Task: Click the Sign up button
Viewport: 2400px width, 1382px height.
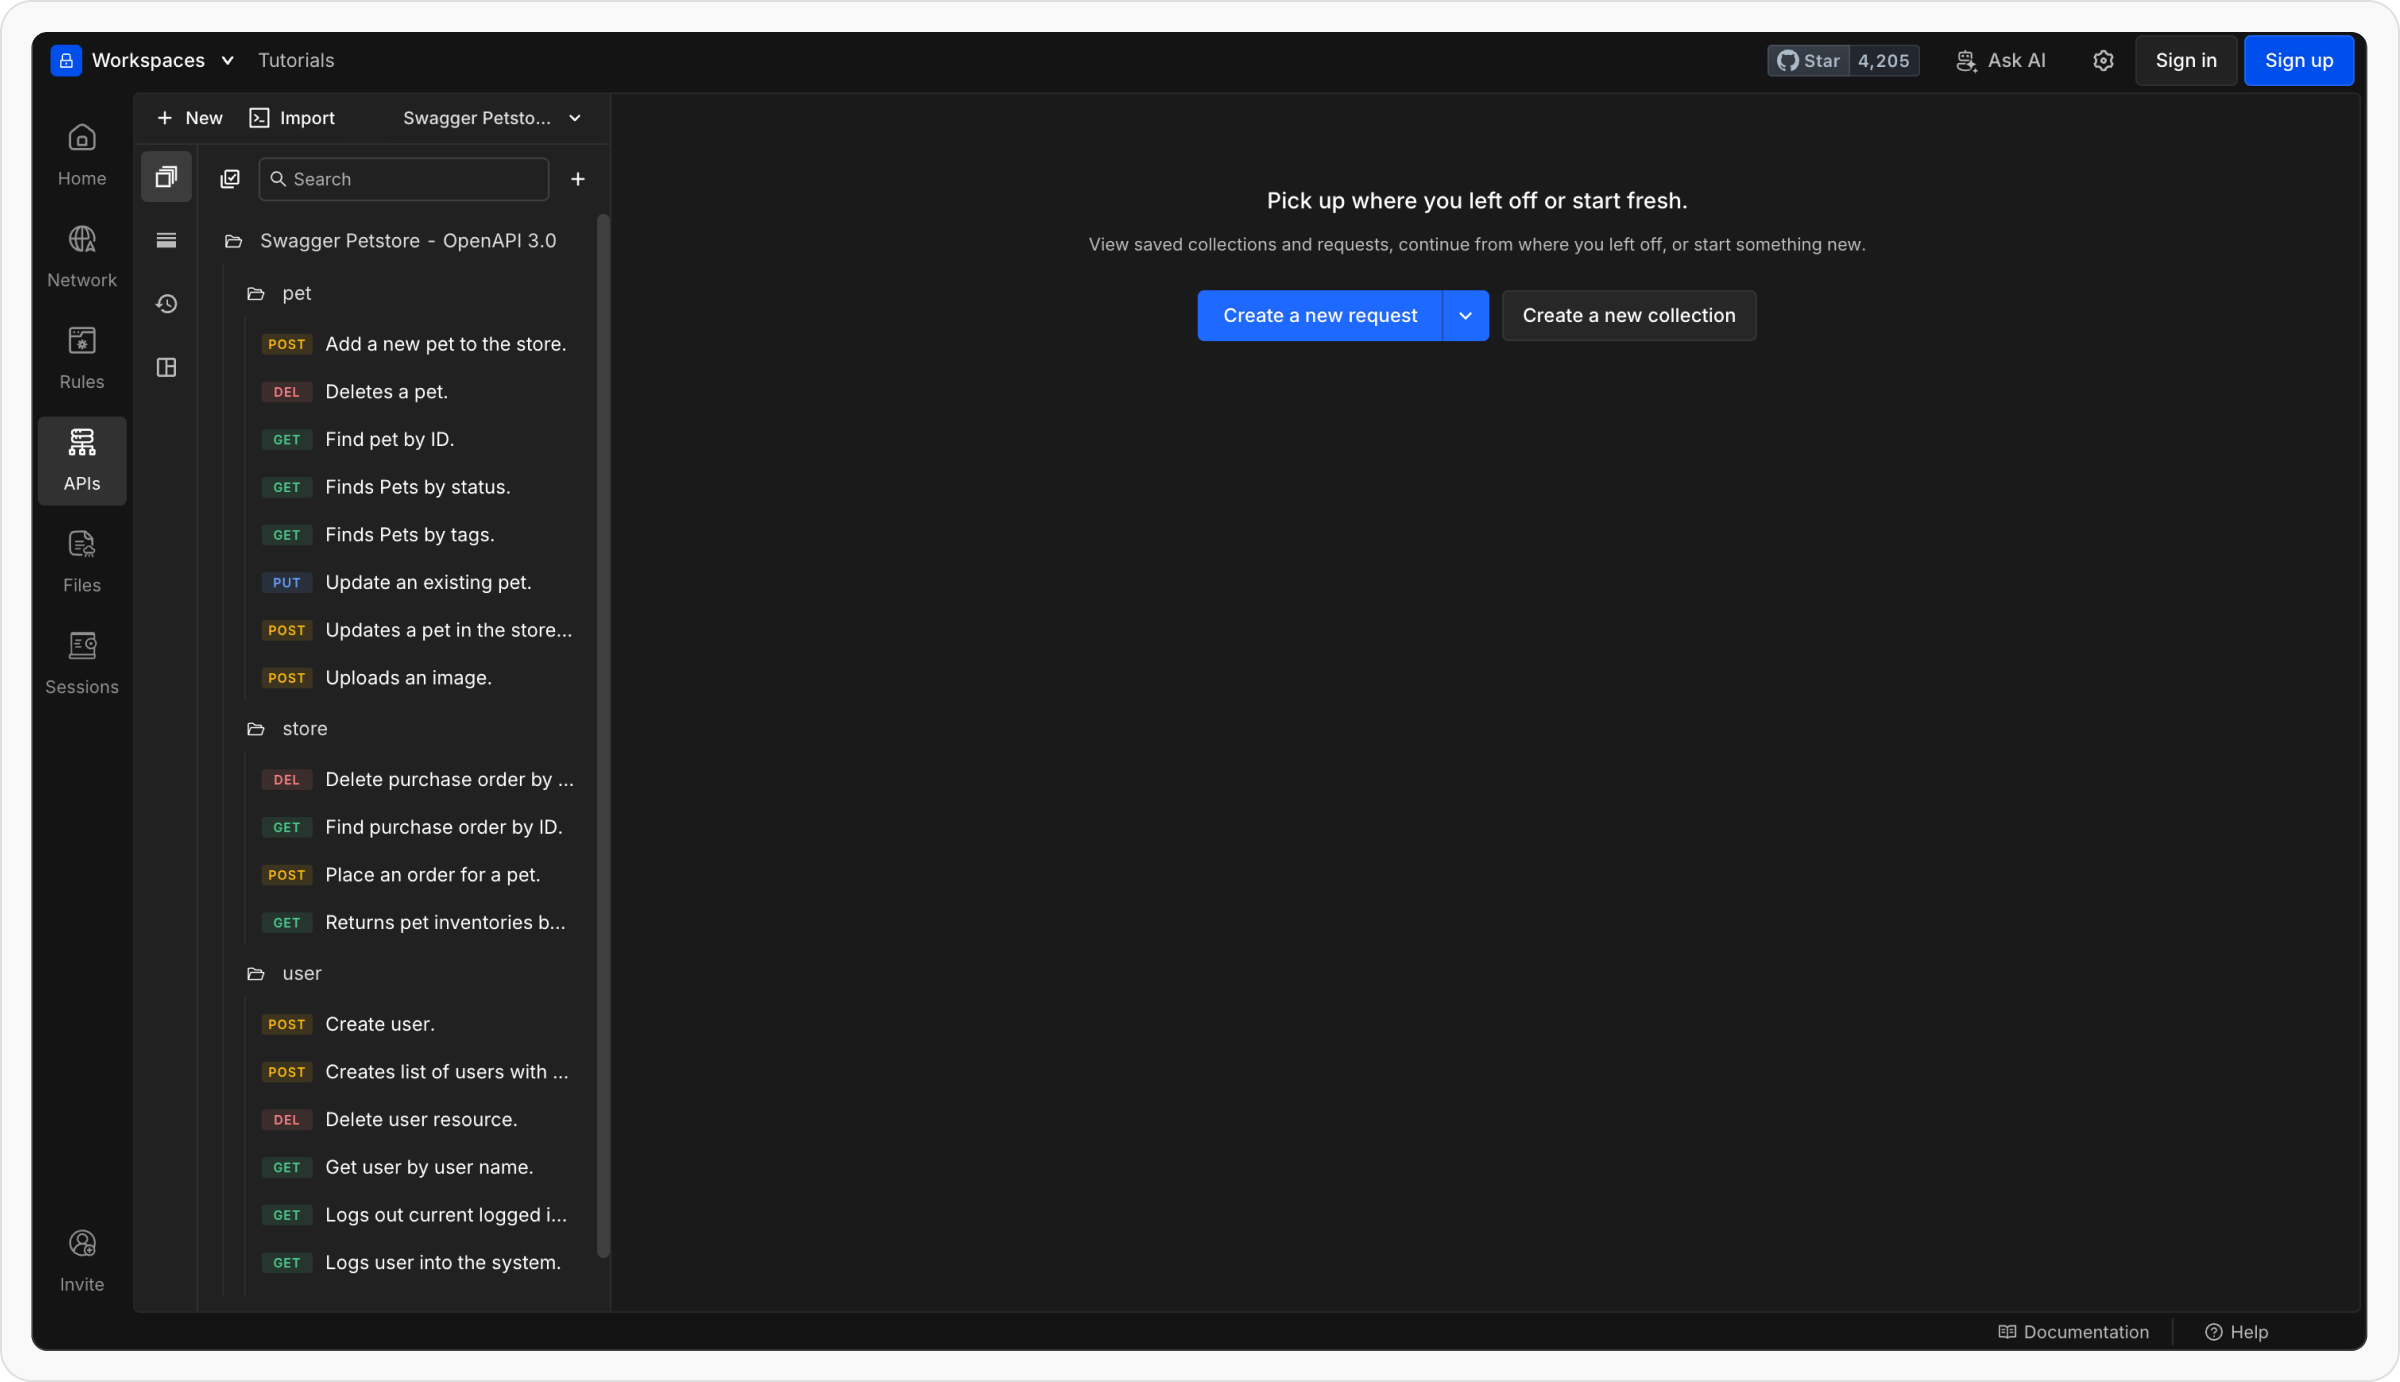Action: coord(2298,60)
